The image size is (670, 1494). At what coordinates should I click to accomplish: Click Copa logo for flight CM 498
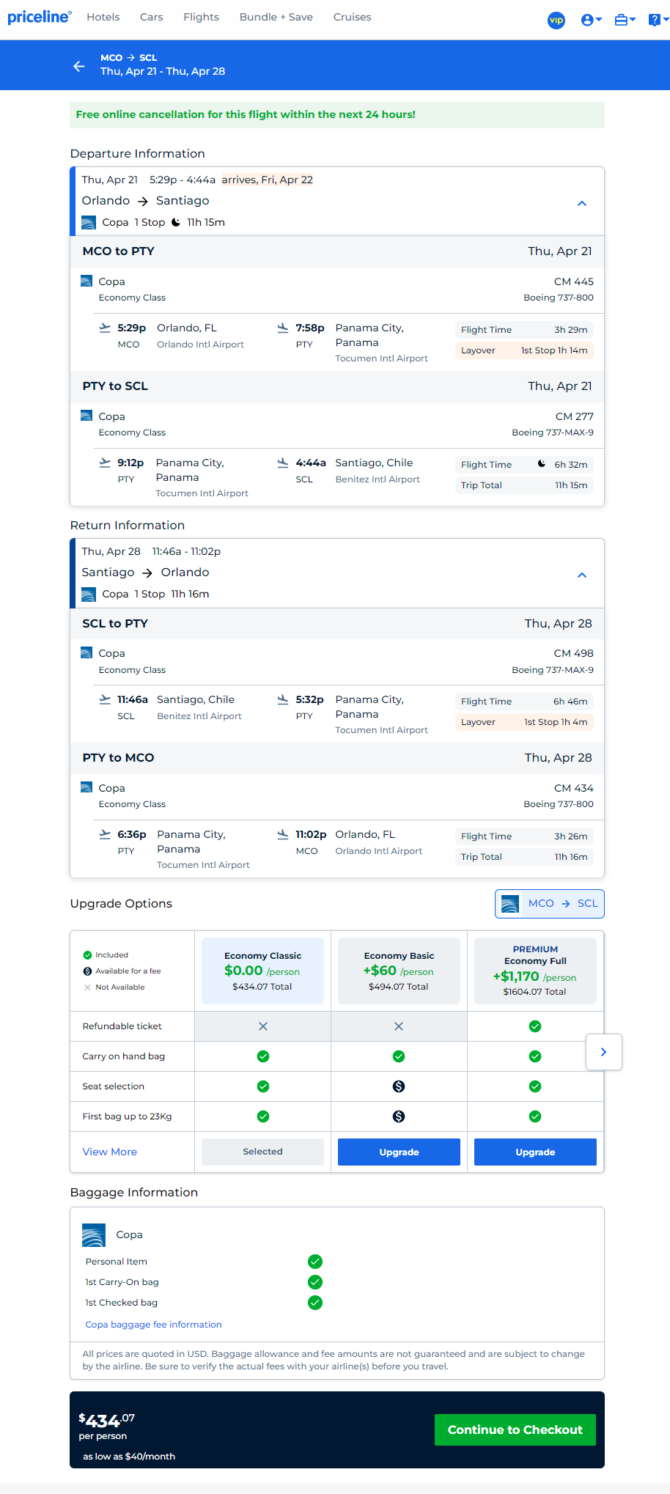pyautogui.click(x=86, y=653)
